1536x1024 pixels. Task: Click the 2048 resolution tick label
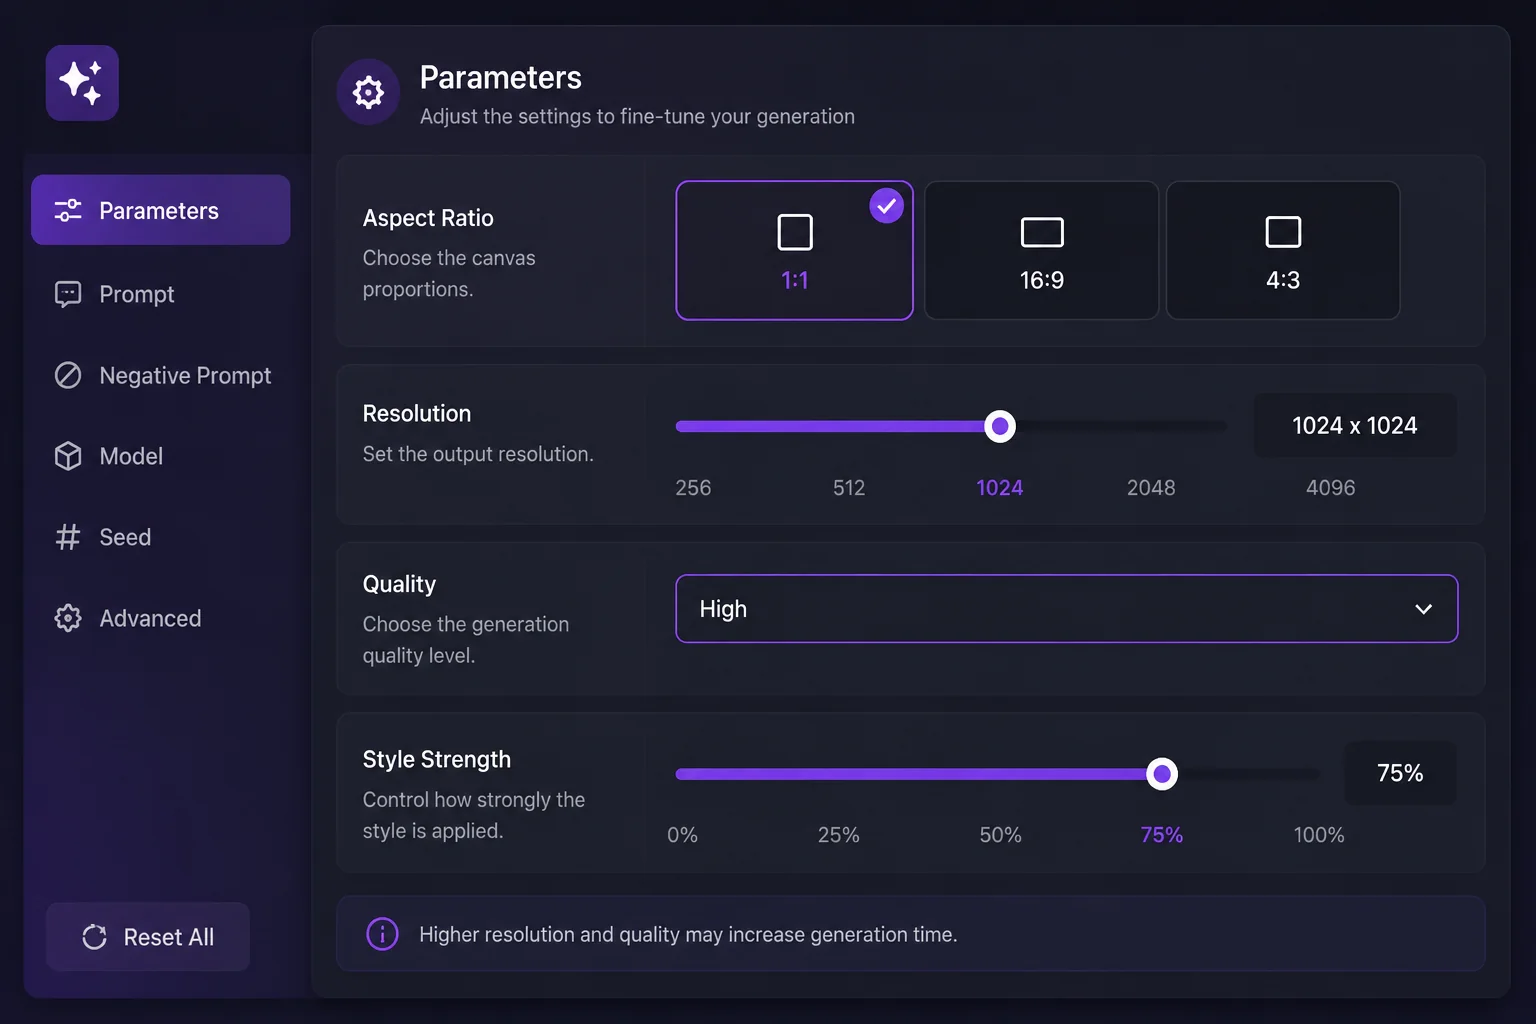(1151, 488)
